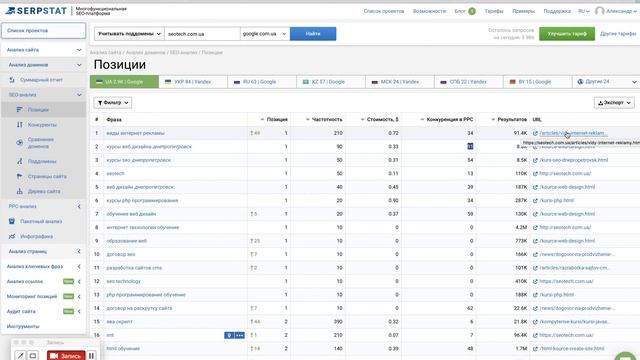The width and height of the screenshot is (640, 360).
Task: Open external link icon for row 4 URL
Action: click(535, 173)
